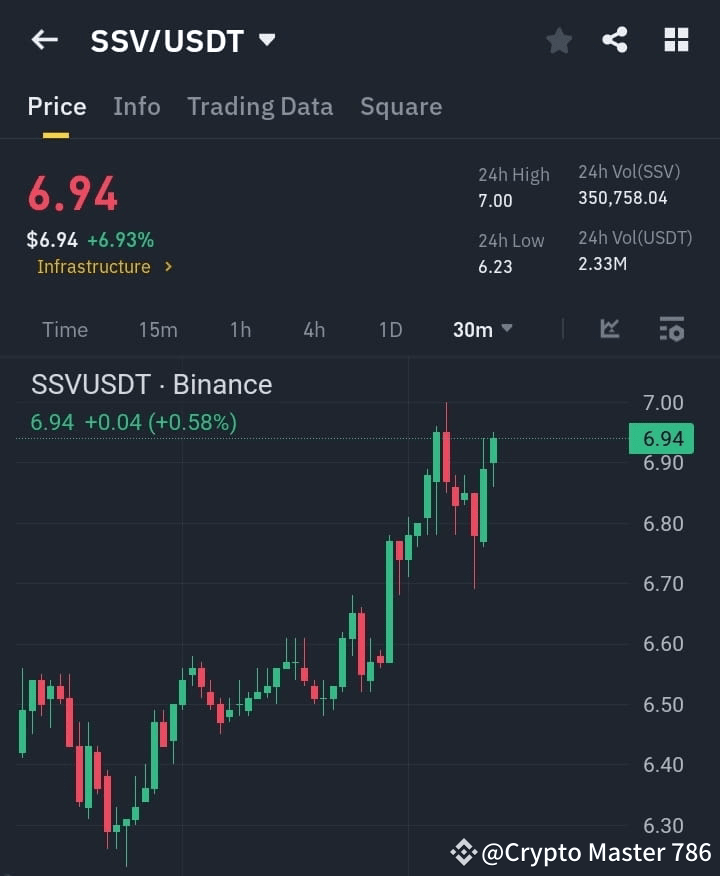The width and height of the screenshot is (720, 876).
Task: Open the Trading Data tab
Action: point(260,107)
